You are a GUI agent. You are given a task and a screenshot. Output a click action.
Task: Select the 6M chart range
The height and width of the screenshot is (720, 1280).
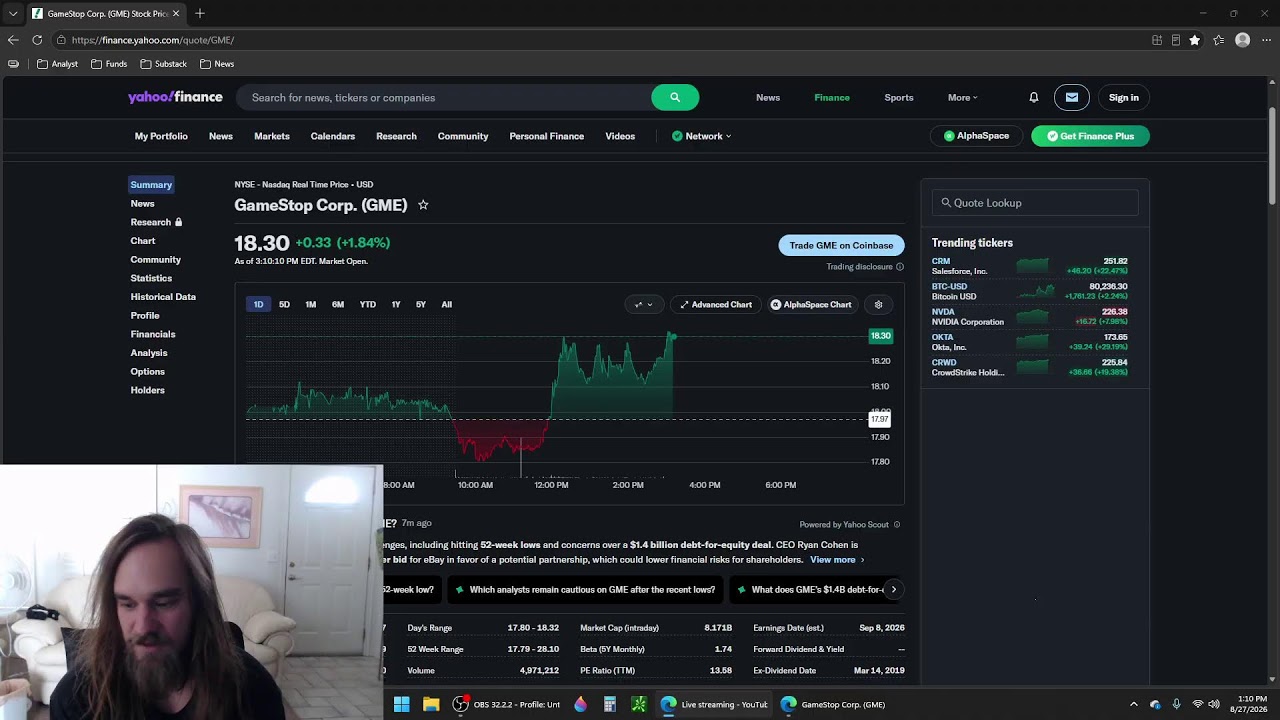(x=338, y=304)
